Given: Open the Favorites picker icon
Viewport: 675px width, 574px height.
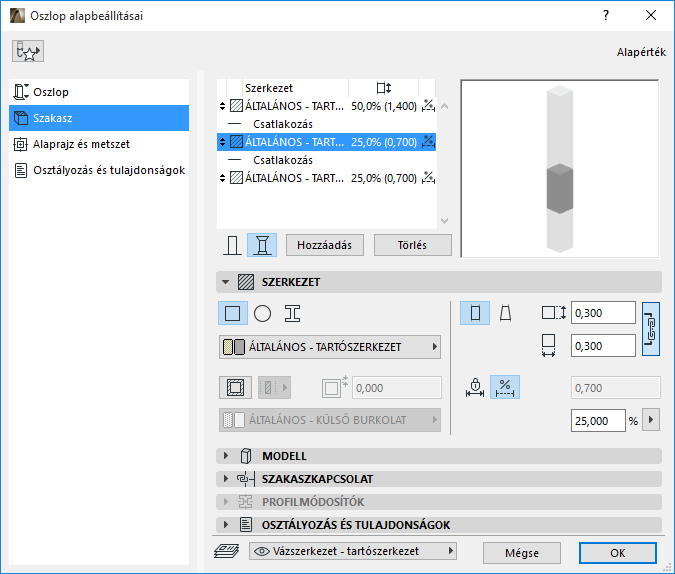Looking at the screenshot, I should [28, 51].
